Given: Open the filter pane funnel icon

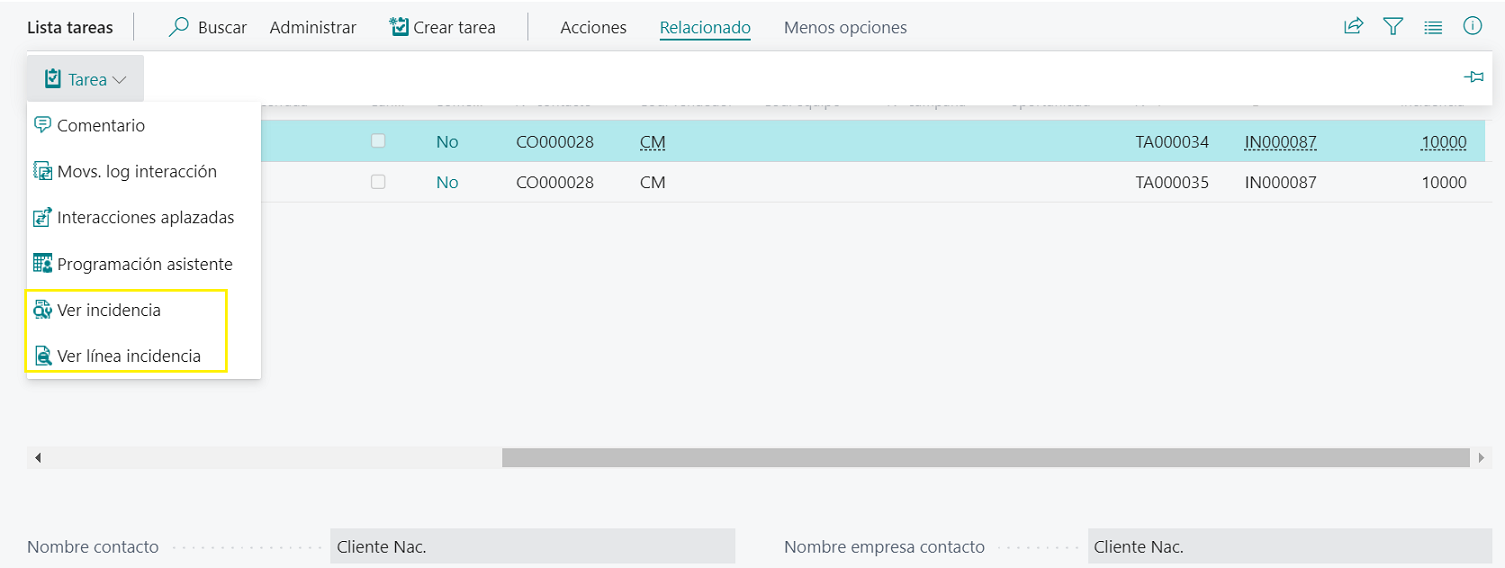Looking at the screenshot, I should click(1393, 27).
